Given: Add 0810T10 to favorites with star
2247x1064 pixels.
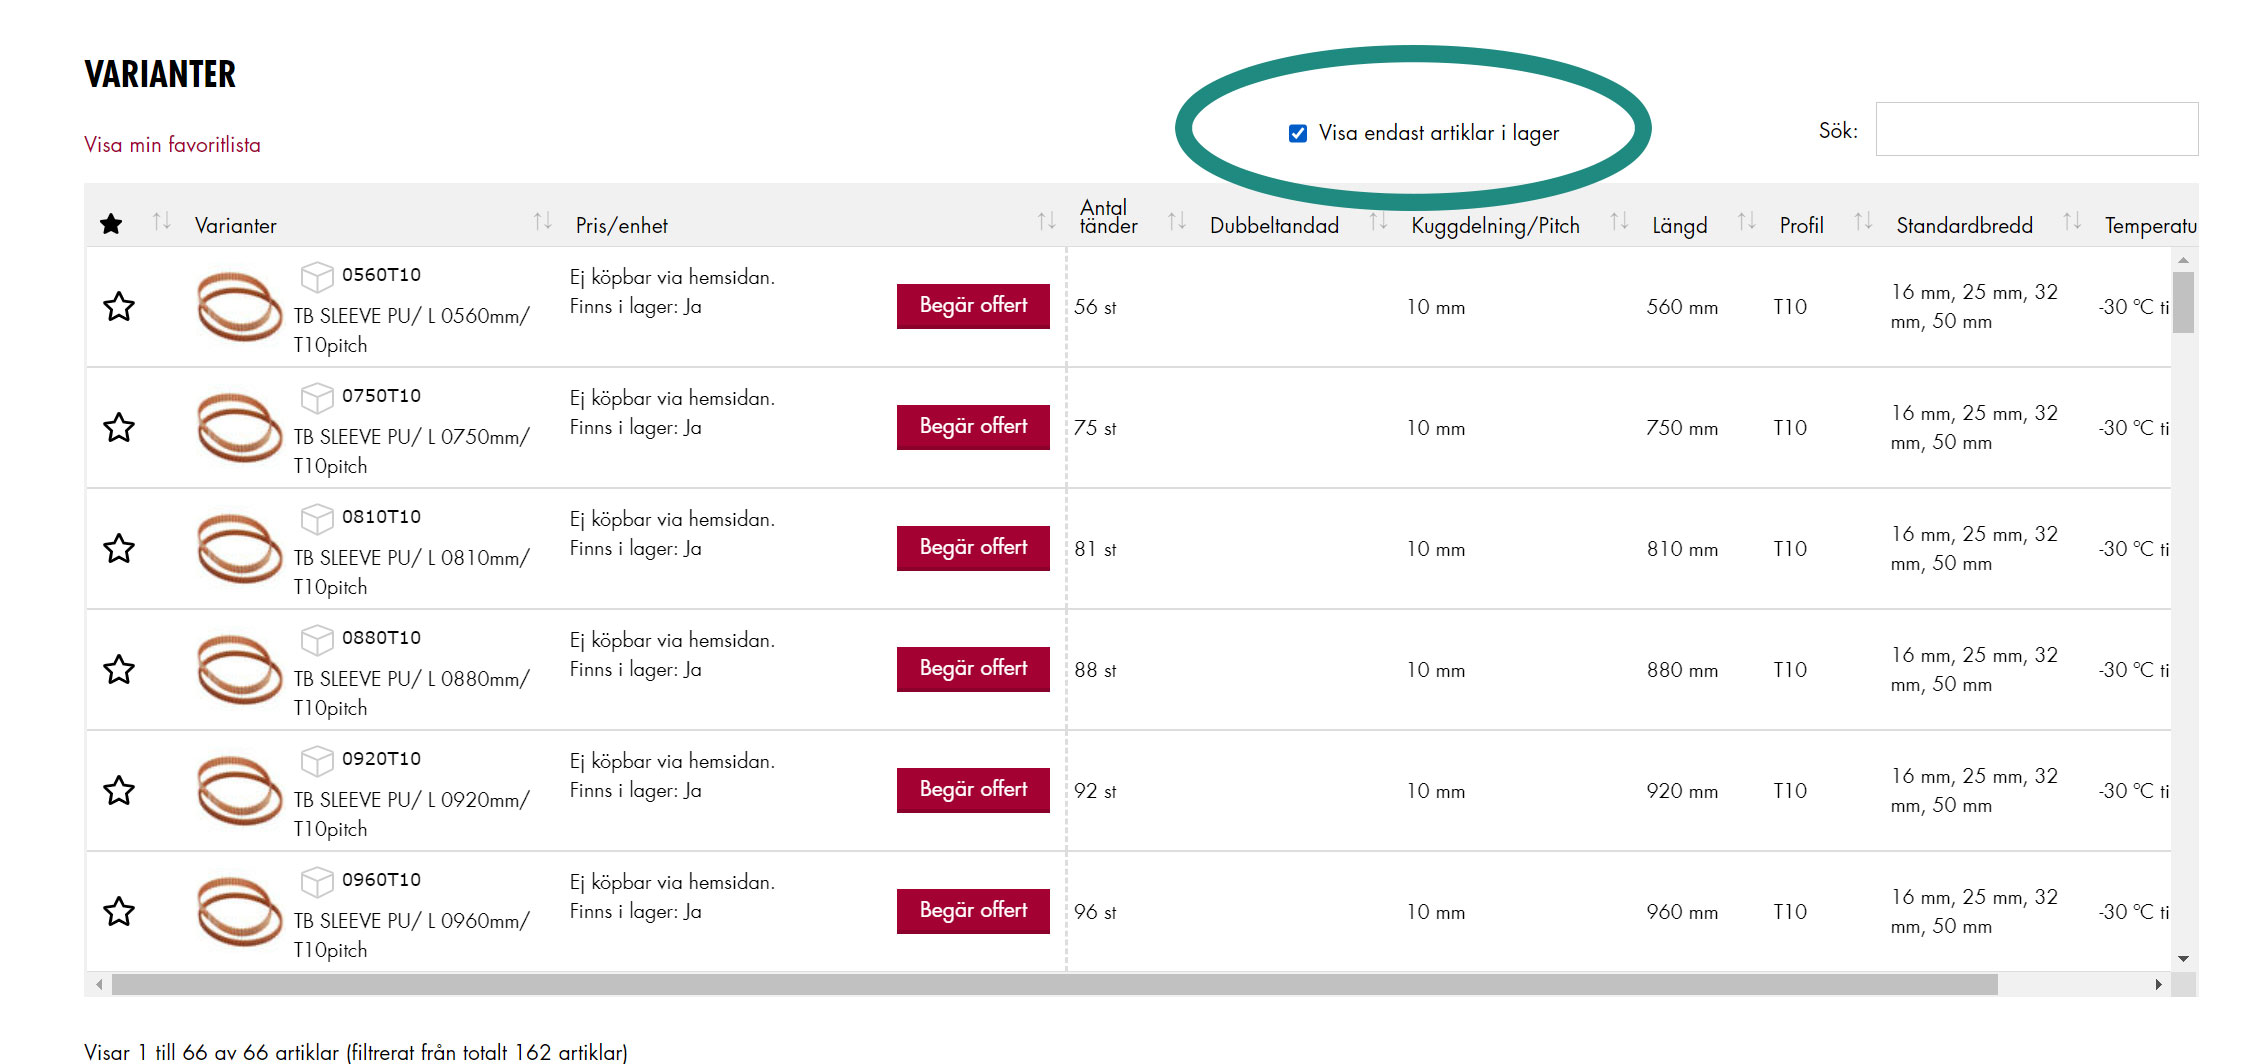Looking at the screenshot, I should tap(119, 548).
